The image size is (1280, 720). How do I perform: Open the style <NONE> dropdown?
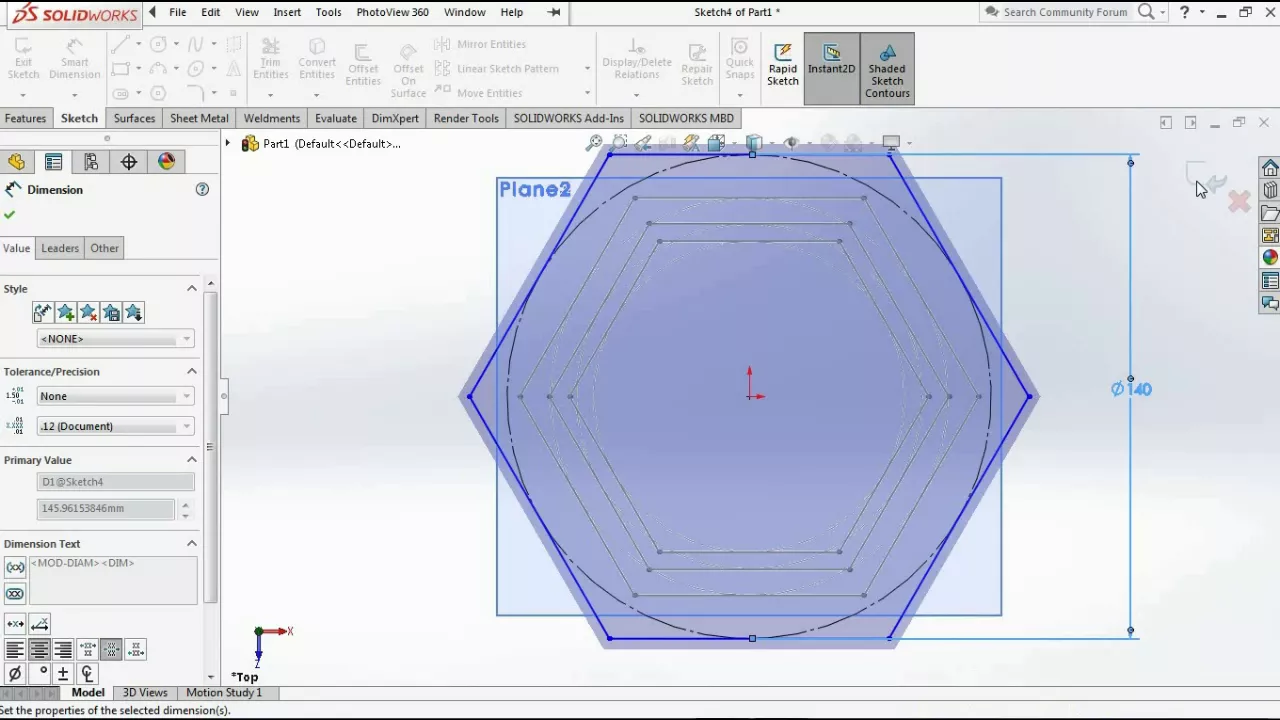tap(115, 339)
